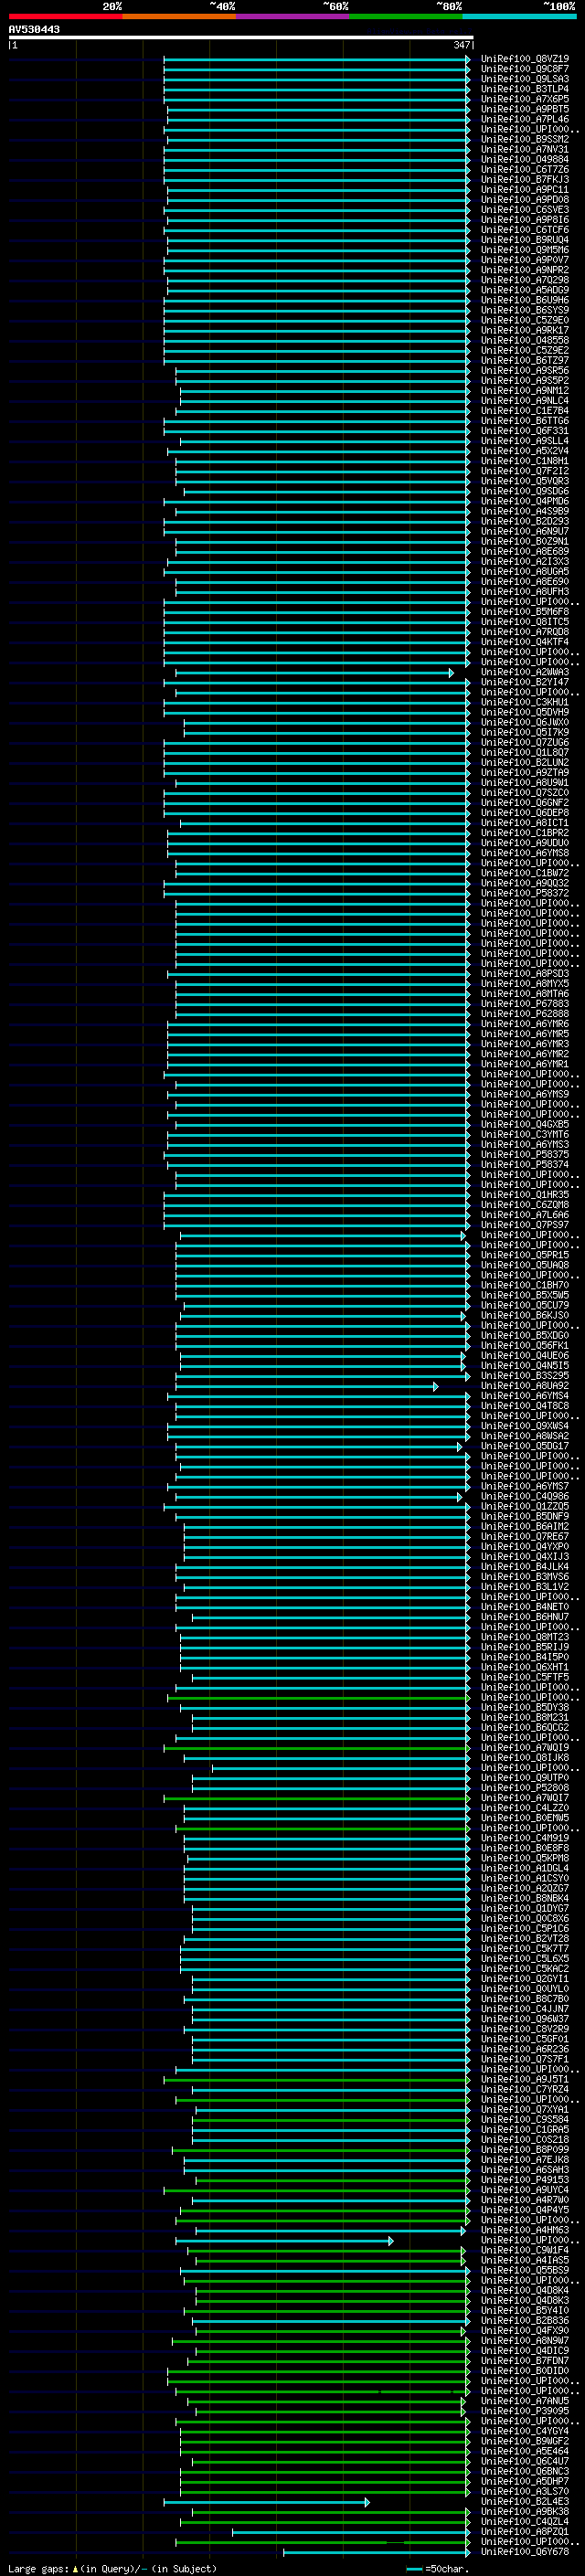Open hit UniRef100_B7FKJ3

click(x=525, y=180)
